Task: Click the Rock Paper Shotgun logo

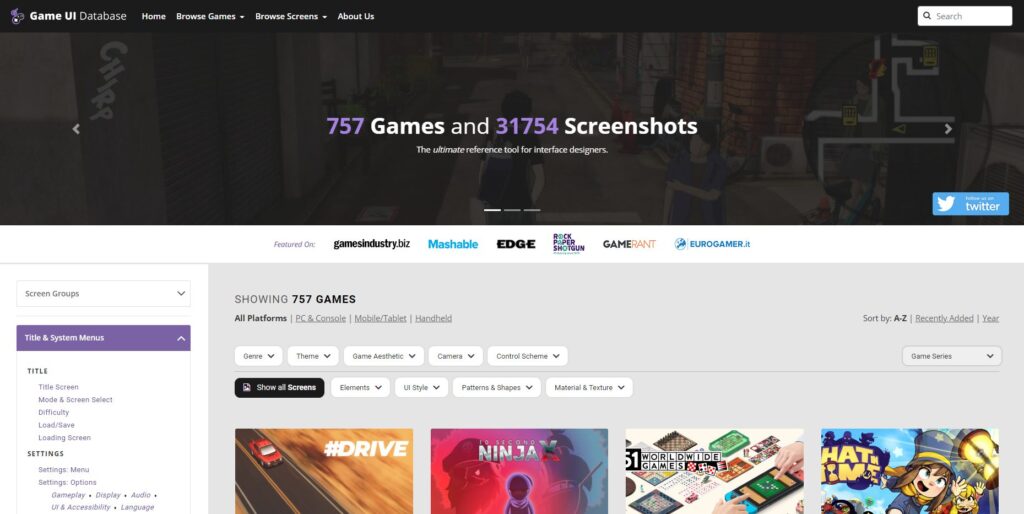Action: point(568,244)
